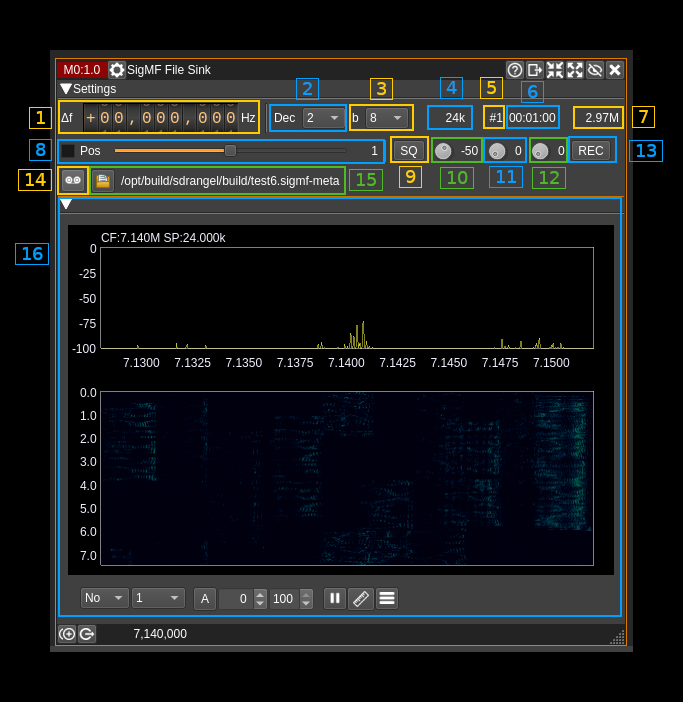The image size is (683, 702).
Task: Click the squelch level dial showing -50
Action: click(443, 151)
